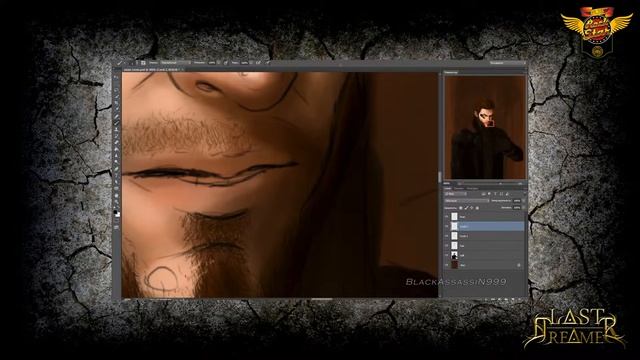Image resolution: width=640 pixels, height=360 pixels.
Task: Switch to the Paths tab
Action: [473, 188]
